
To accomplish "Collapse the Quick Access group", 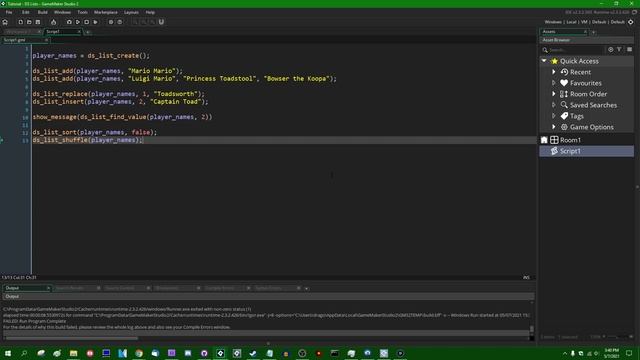I will (x=544, y=61).
